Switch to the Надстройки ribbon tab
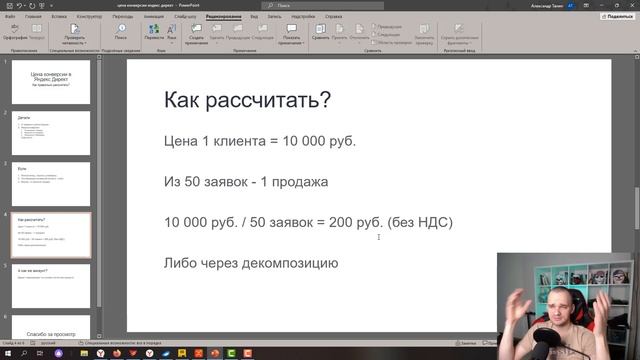The height and width of the screenshot is (360, 640). (303, 17)
